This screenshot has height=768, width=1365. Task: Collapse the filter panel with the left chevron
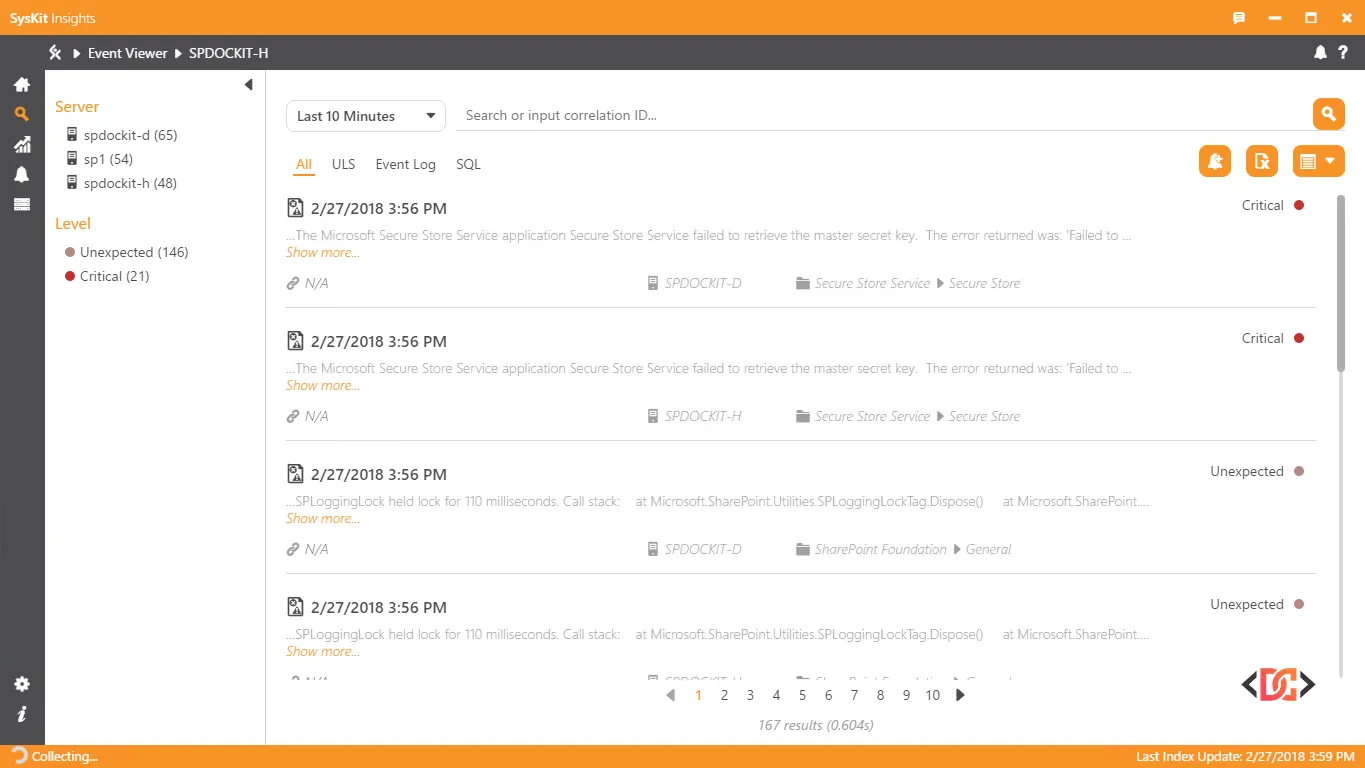tap(248, 84)
